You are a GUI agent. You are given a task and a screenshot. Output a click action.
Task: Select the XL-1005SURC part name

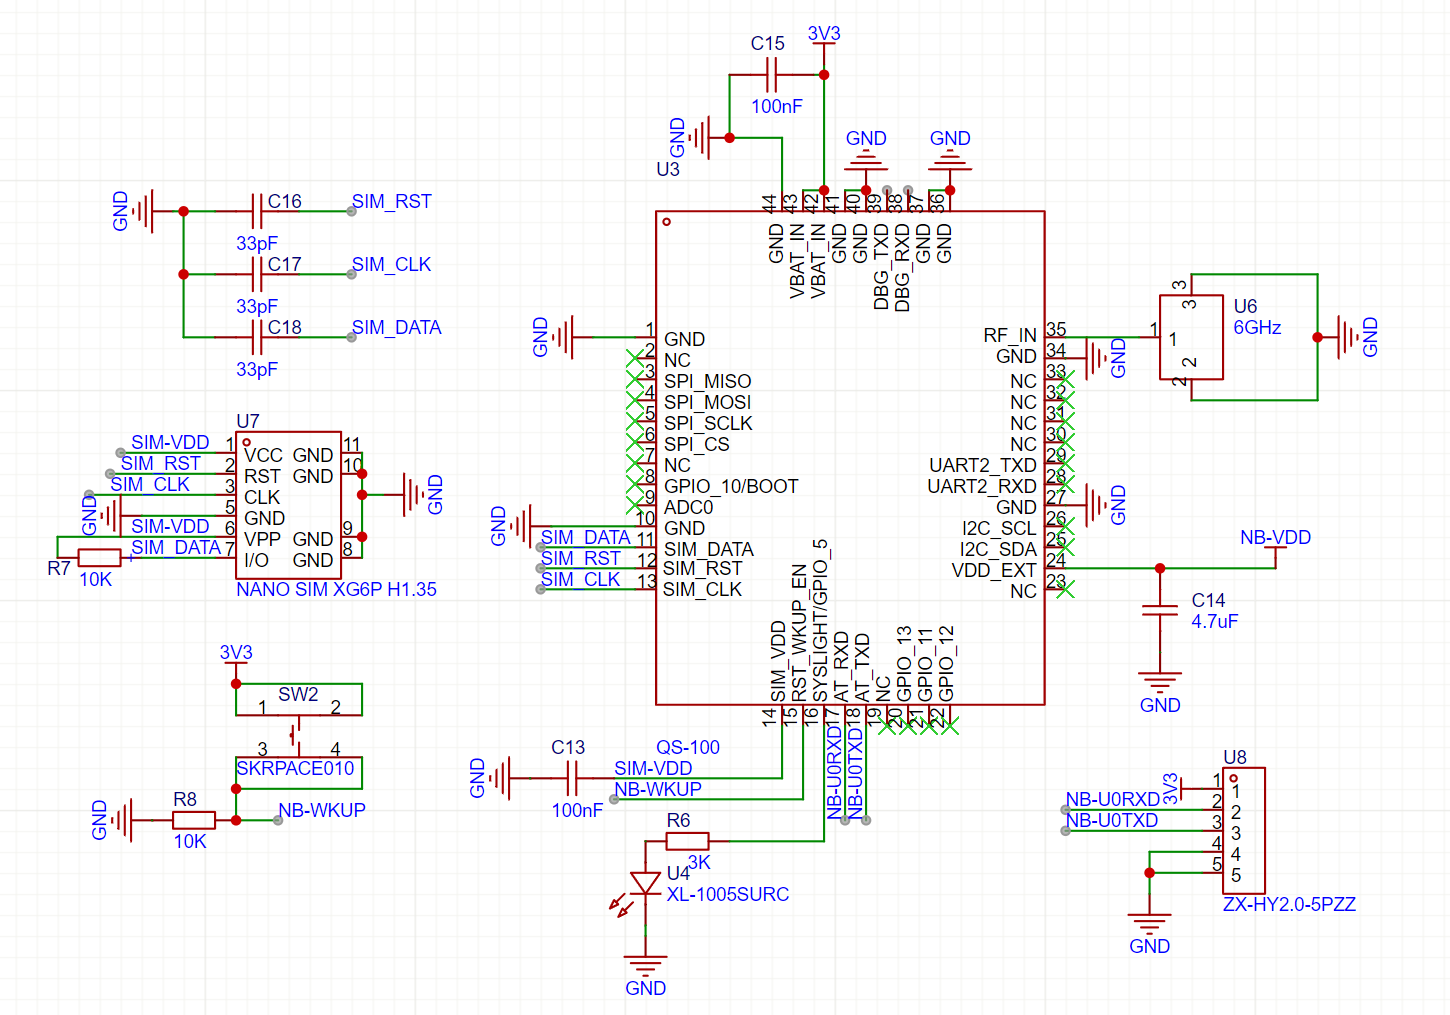pos(728,894)
